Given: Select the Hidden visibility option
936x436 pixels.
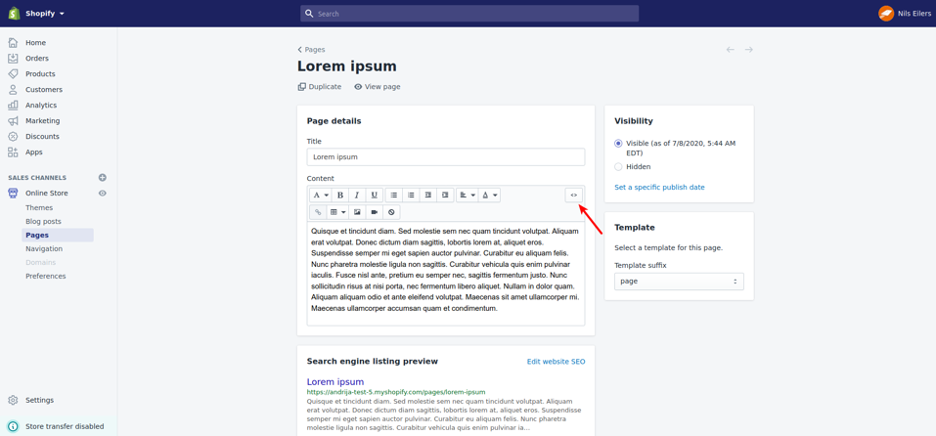Looking at the screenshot, I should 618,167.
